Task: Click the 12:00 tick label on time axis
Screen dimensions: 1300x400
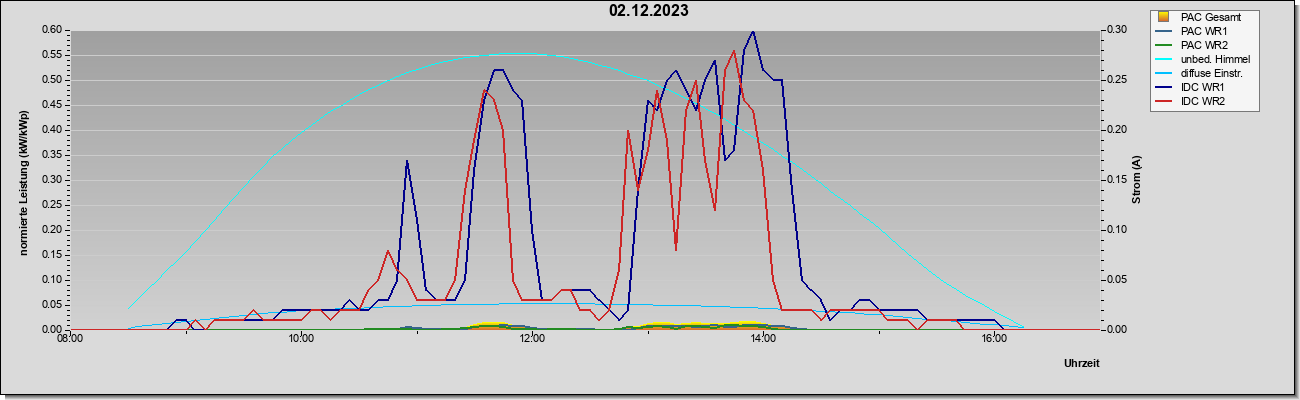Action: (x=532, y=340)
